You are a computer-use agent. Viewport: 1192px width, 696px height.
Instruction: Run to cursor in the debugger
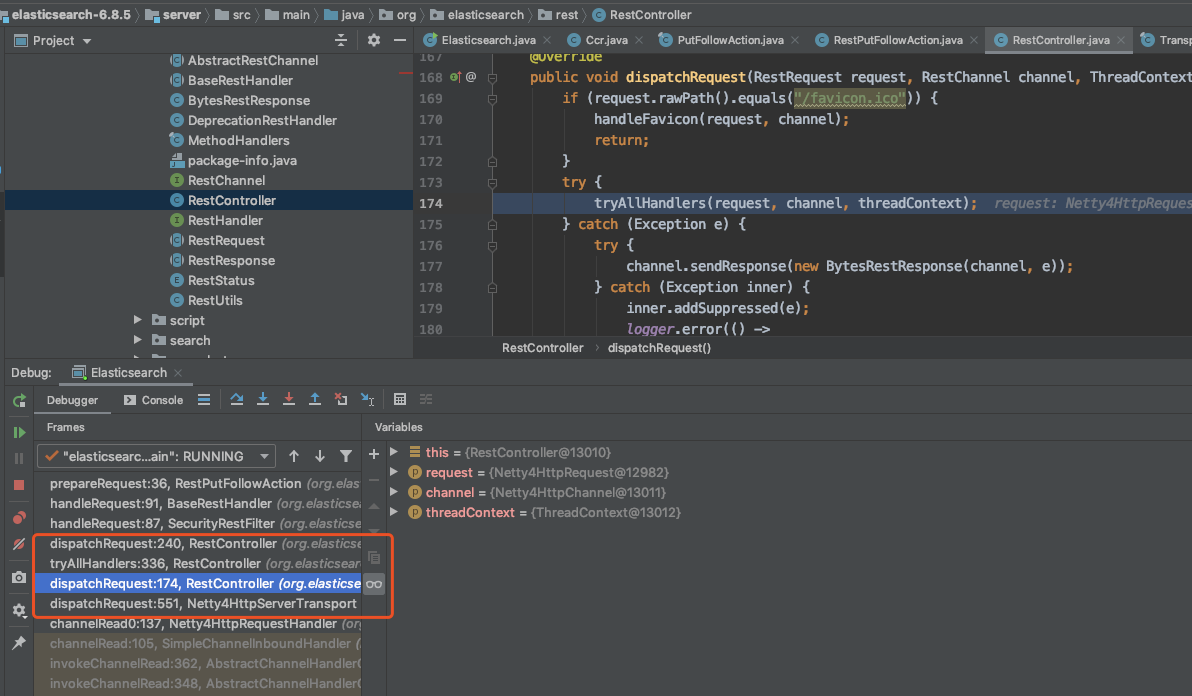coord(367,400)
